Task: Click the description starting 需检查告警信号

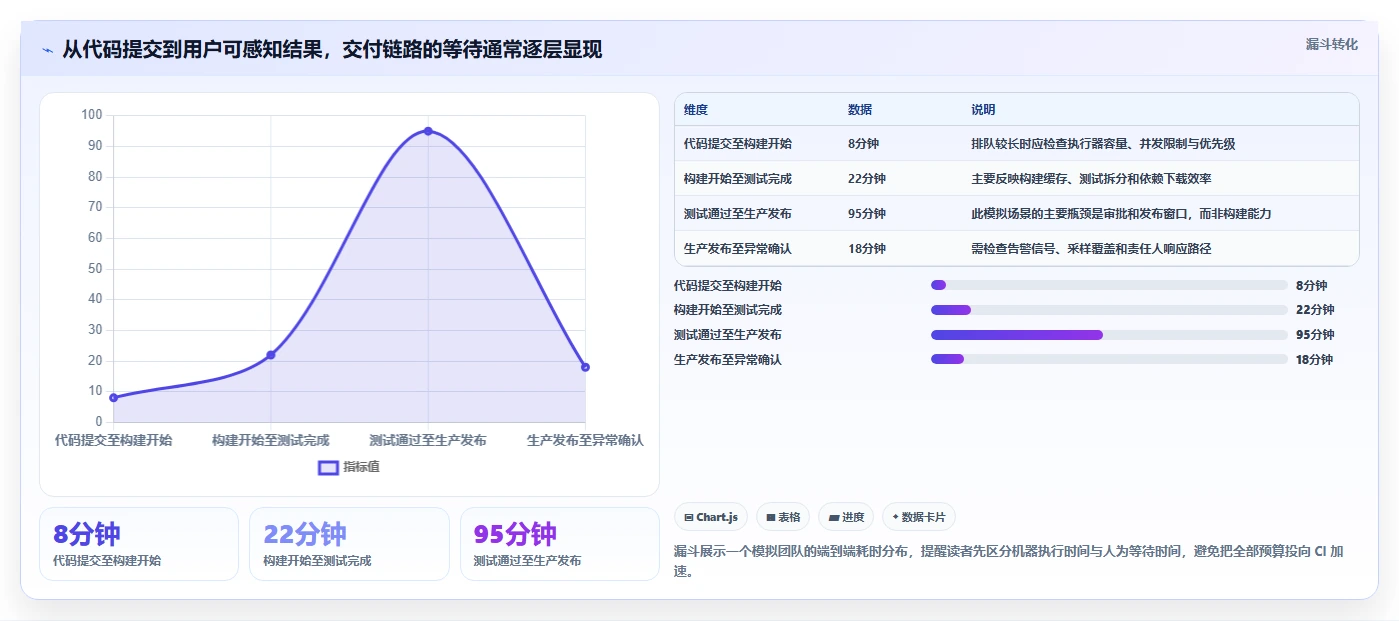Action: tap(1091, 249)
